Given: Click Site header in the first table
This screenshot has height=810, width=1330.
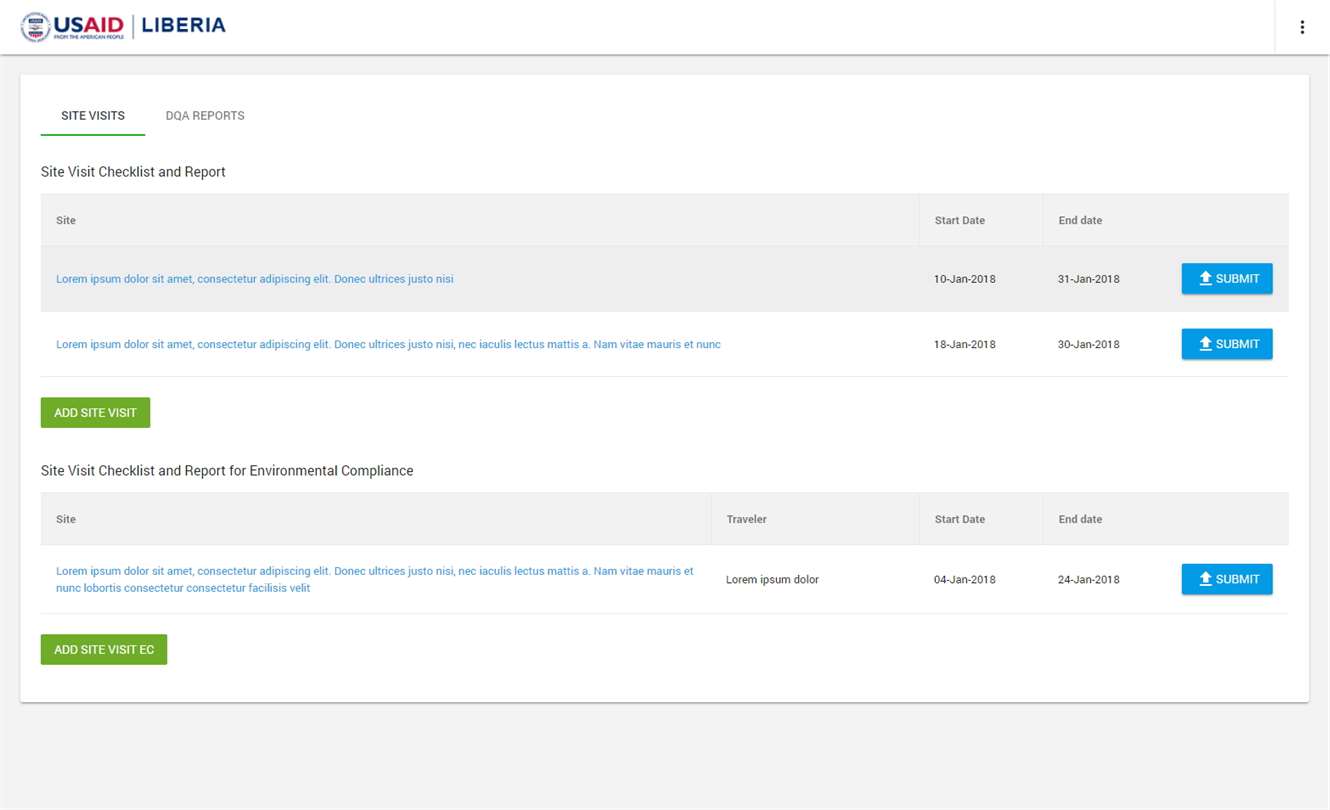Looking at the screenshot, I should pos(66,220).
